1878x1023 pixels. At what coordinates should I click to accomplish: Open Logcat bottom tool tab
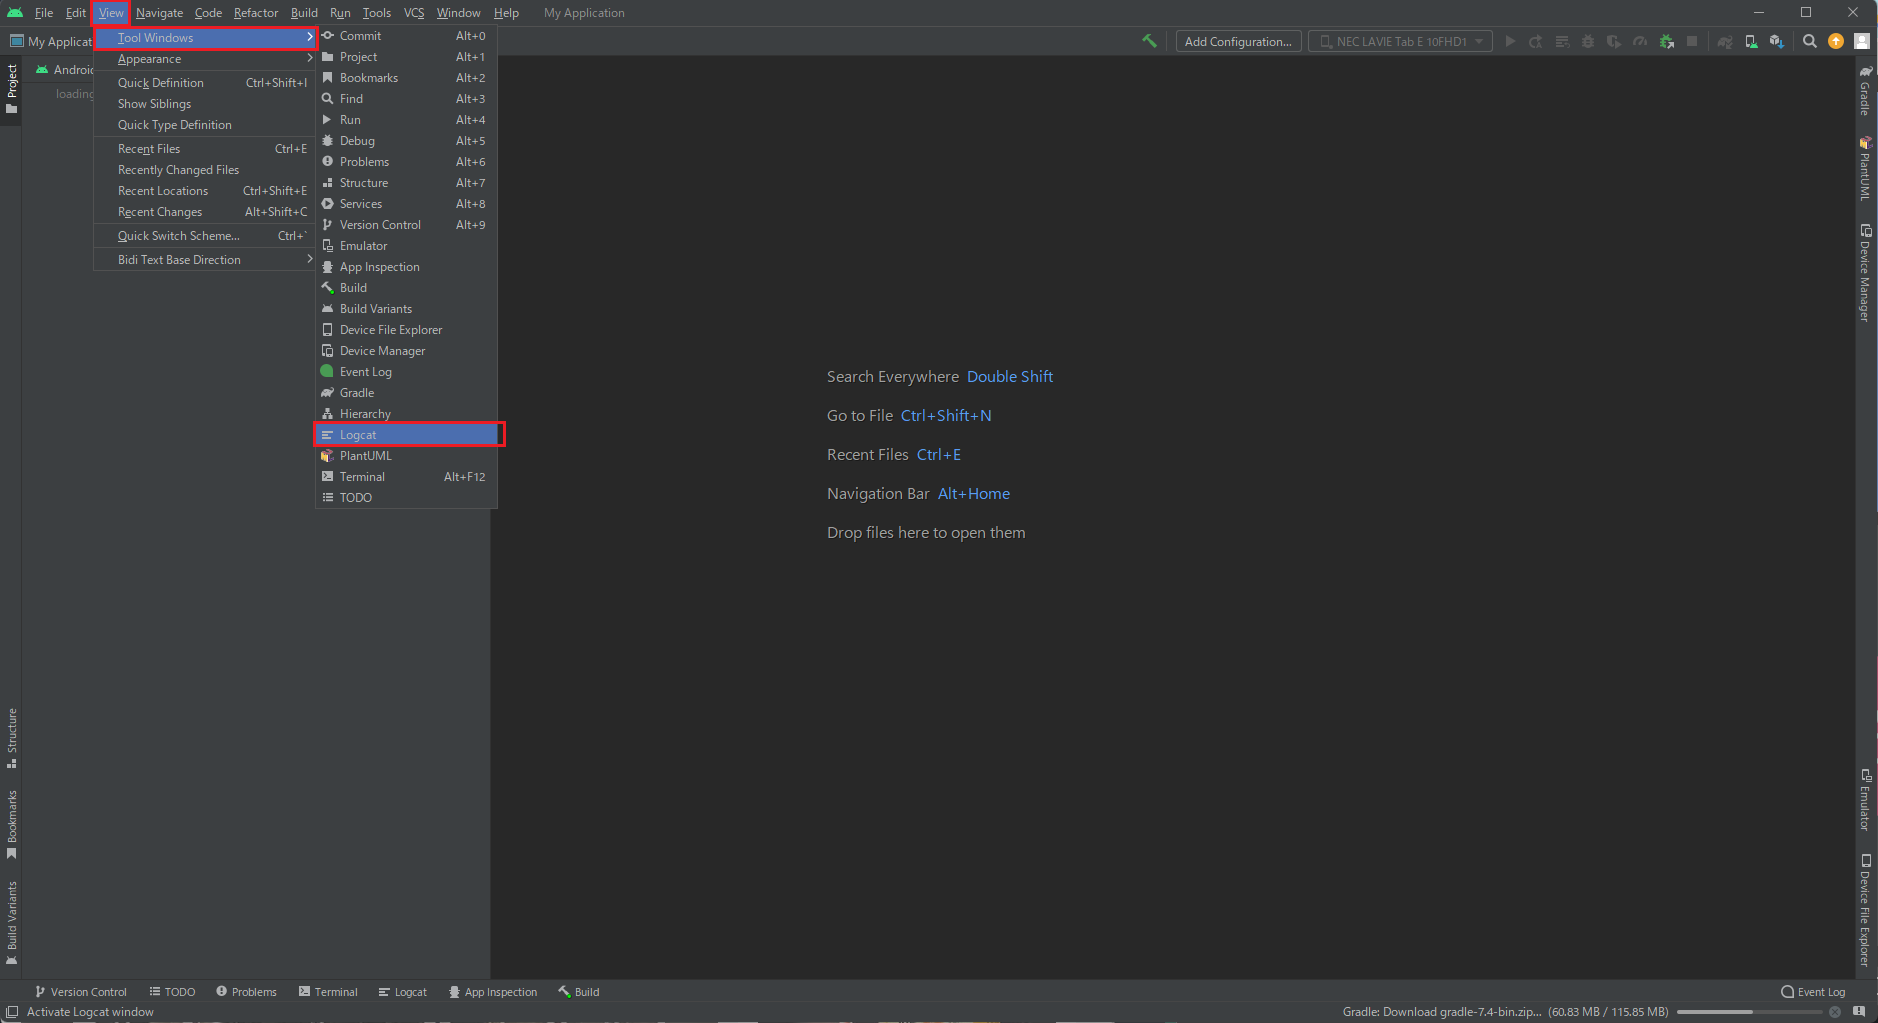click(403, 992)
